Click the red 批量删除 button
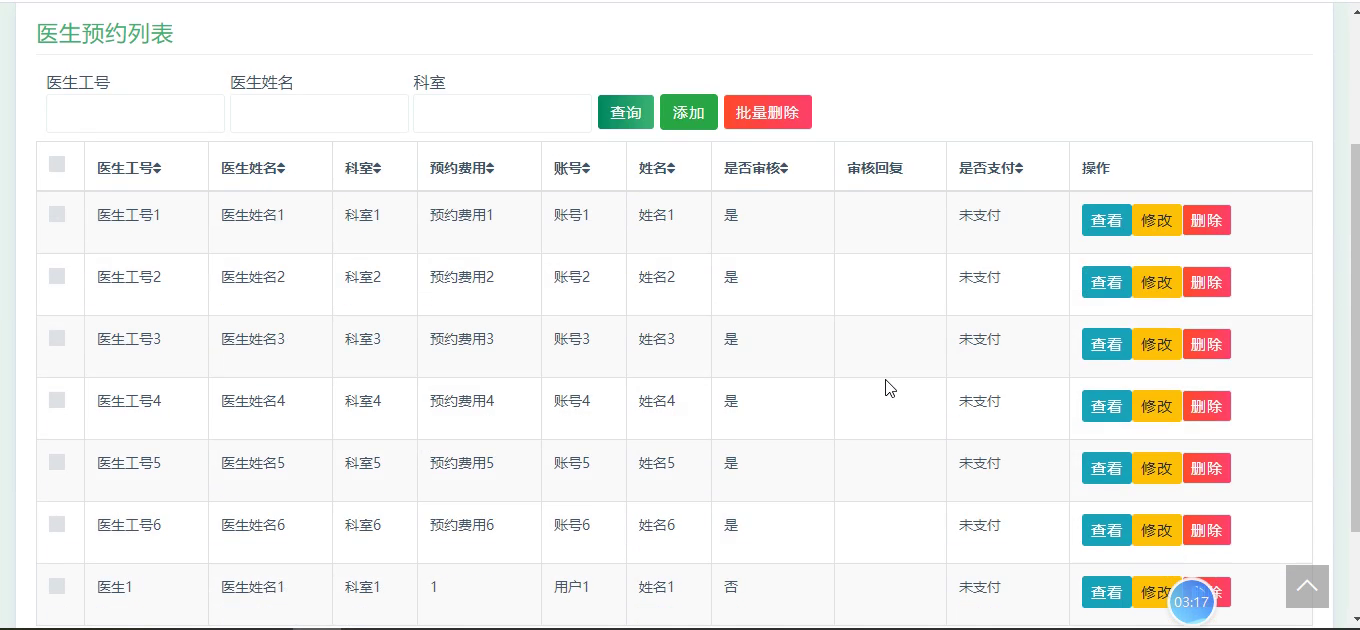The image size is (1360, 630). 768,112
